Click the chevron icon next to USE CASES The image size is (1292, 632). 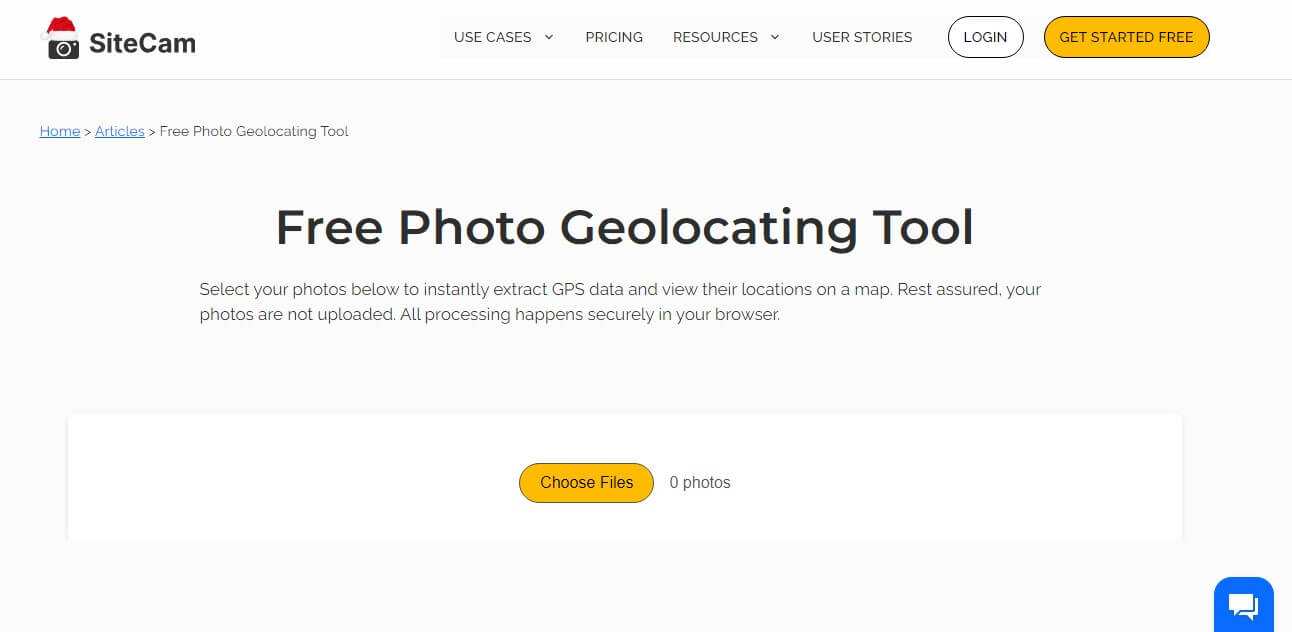click(x=548, y=36)
